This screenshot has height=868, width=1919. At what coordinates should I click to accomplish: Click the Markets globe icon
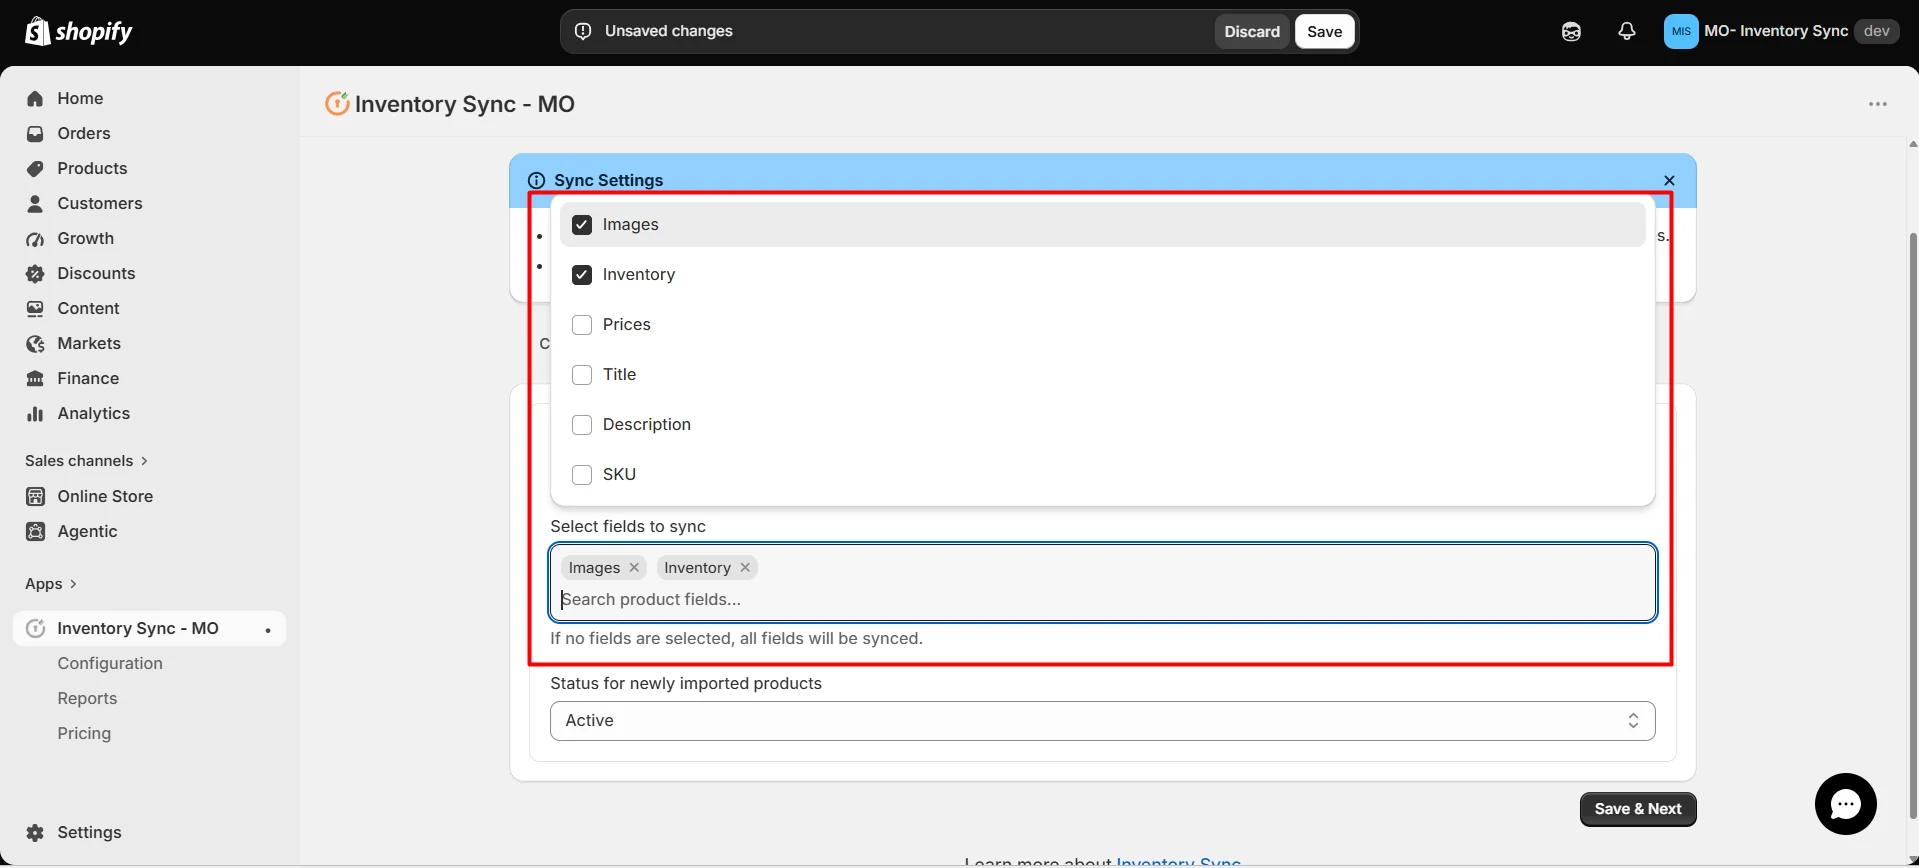(35, 343)
